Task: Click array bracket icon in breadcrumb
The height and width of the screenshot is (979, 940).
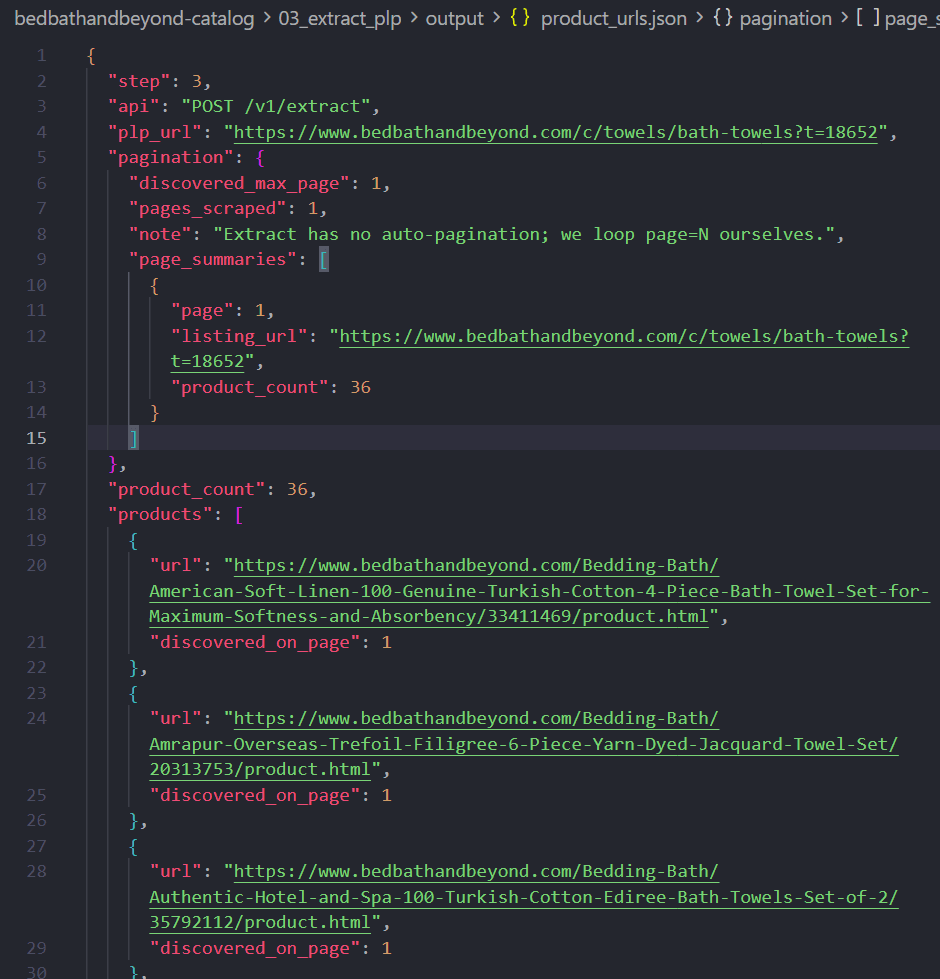Action: [x=868, y=18]
